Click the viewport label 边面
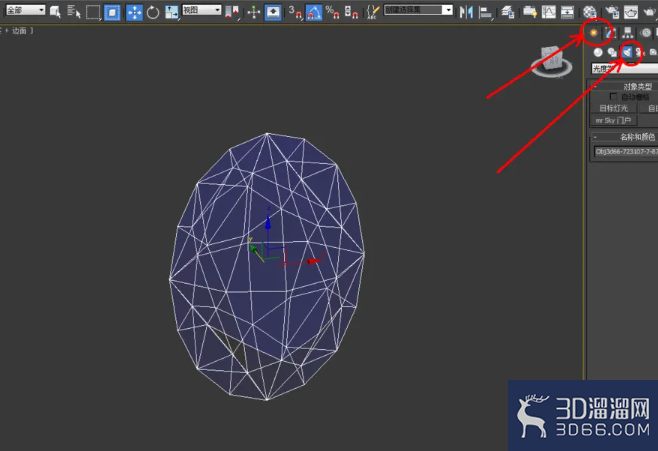The width and height of the screenshot is (658, 451). 19,31
